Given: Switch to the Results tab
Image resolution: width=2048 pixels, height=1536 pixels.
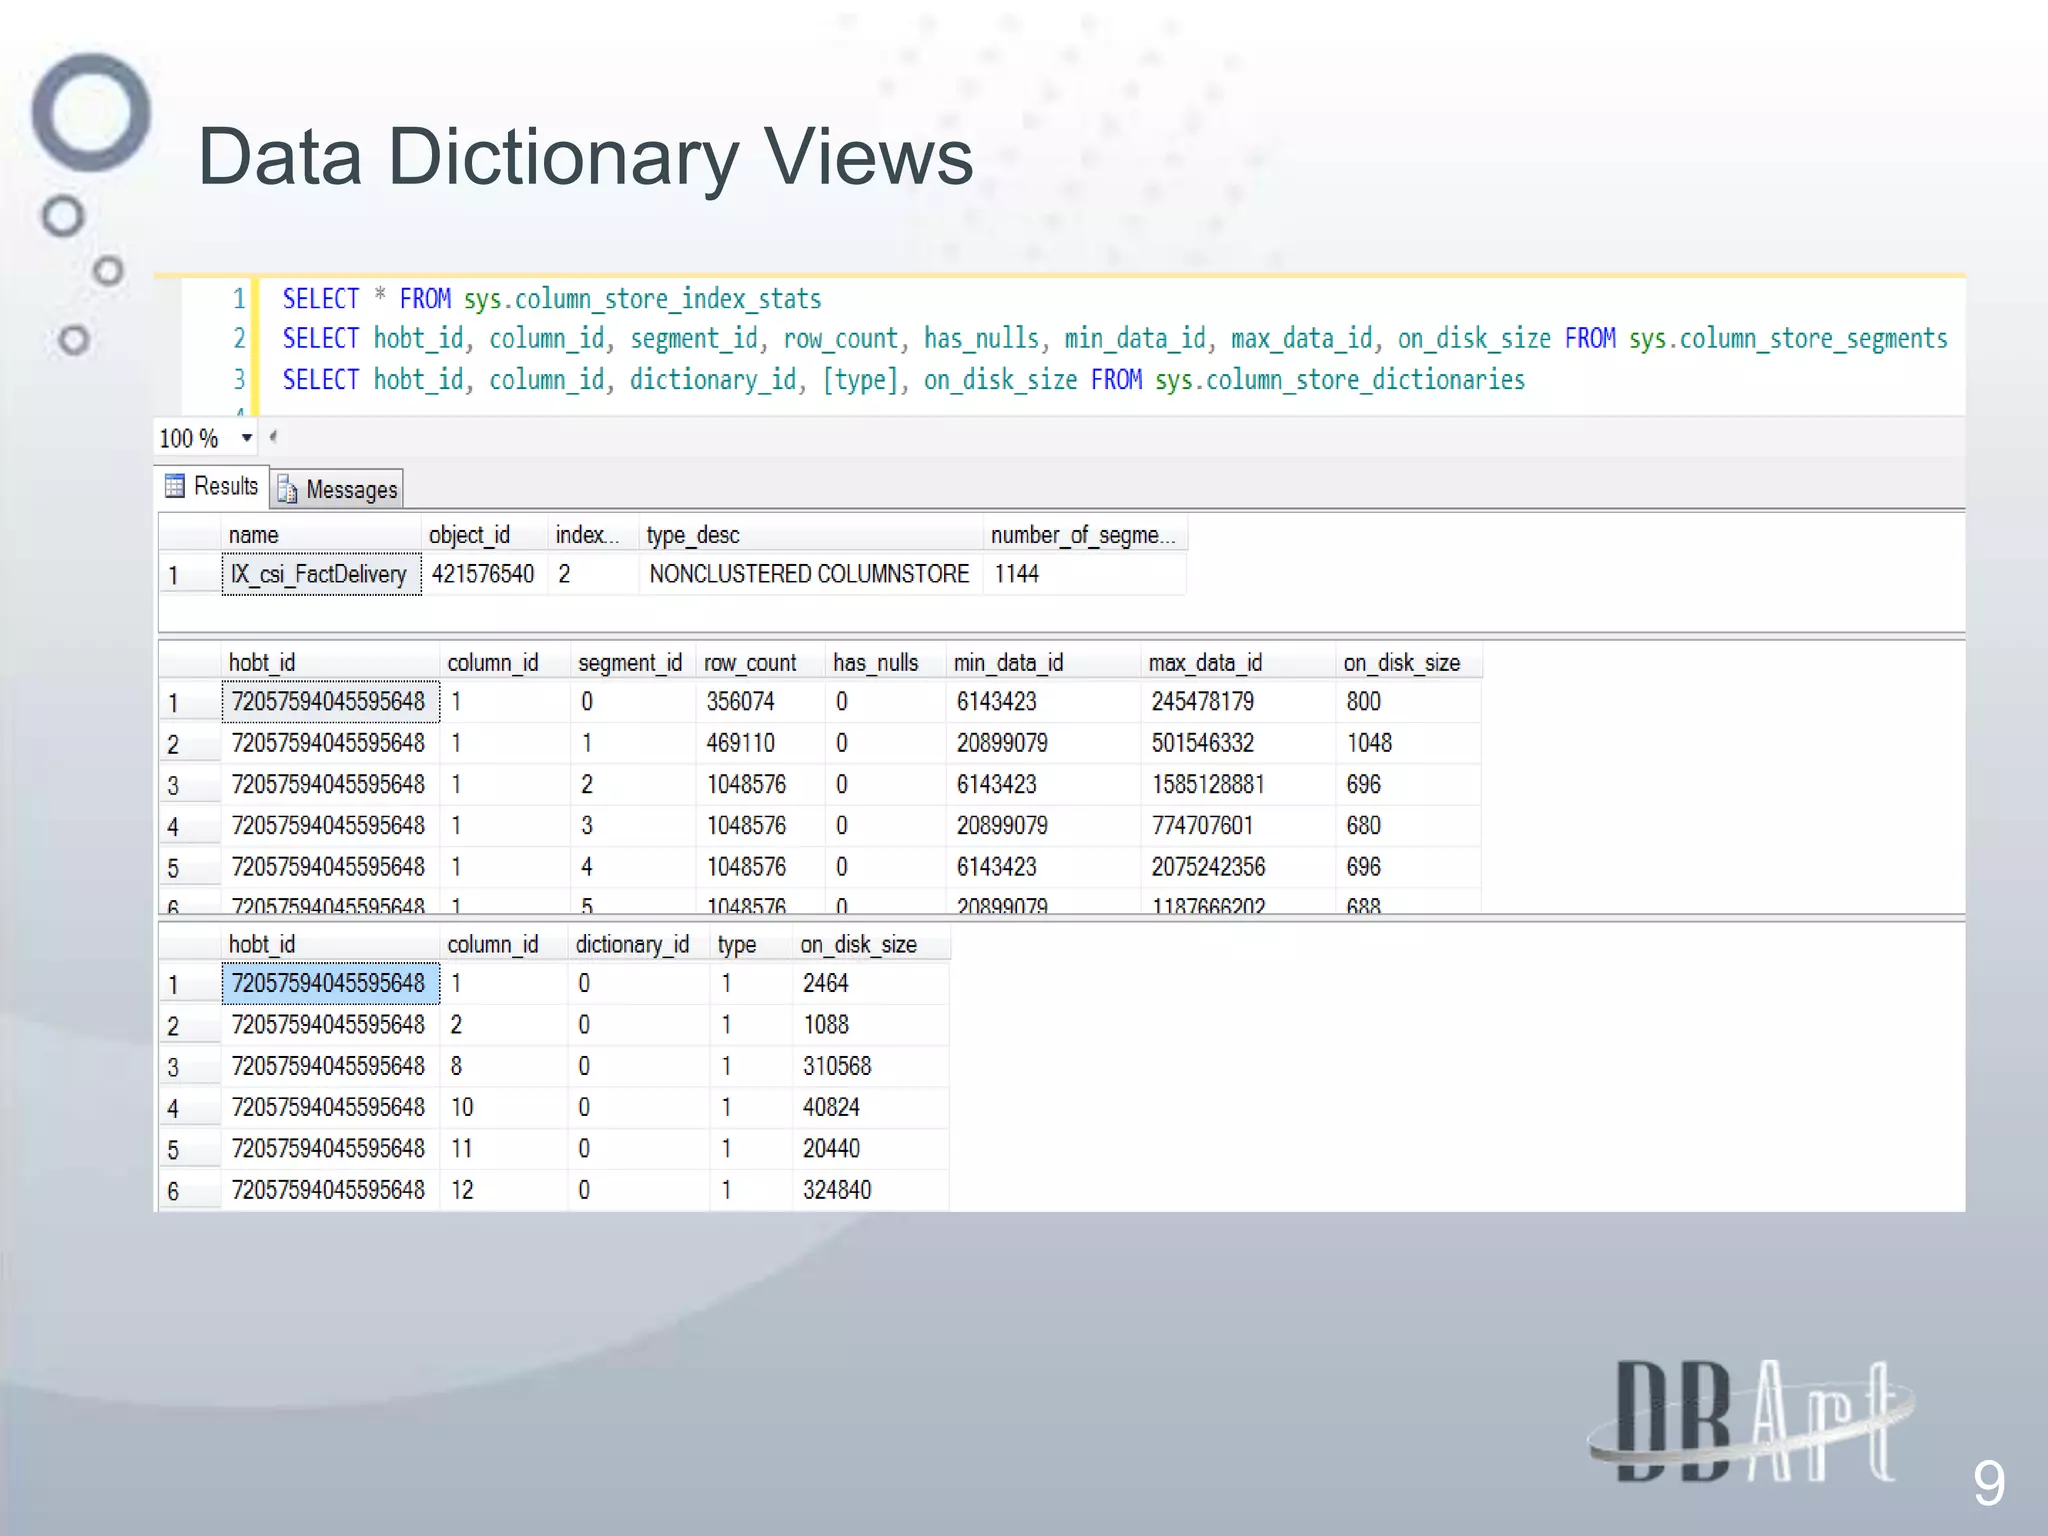Looking at the screenshot, I should [x=212, y=487].
